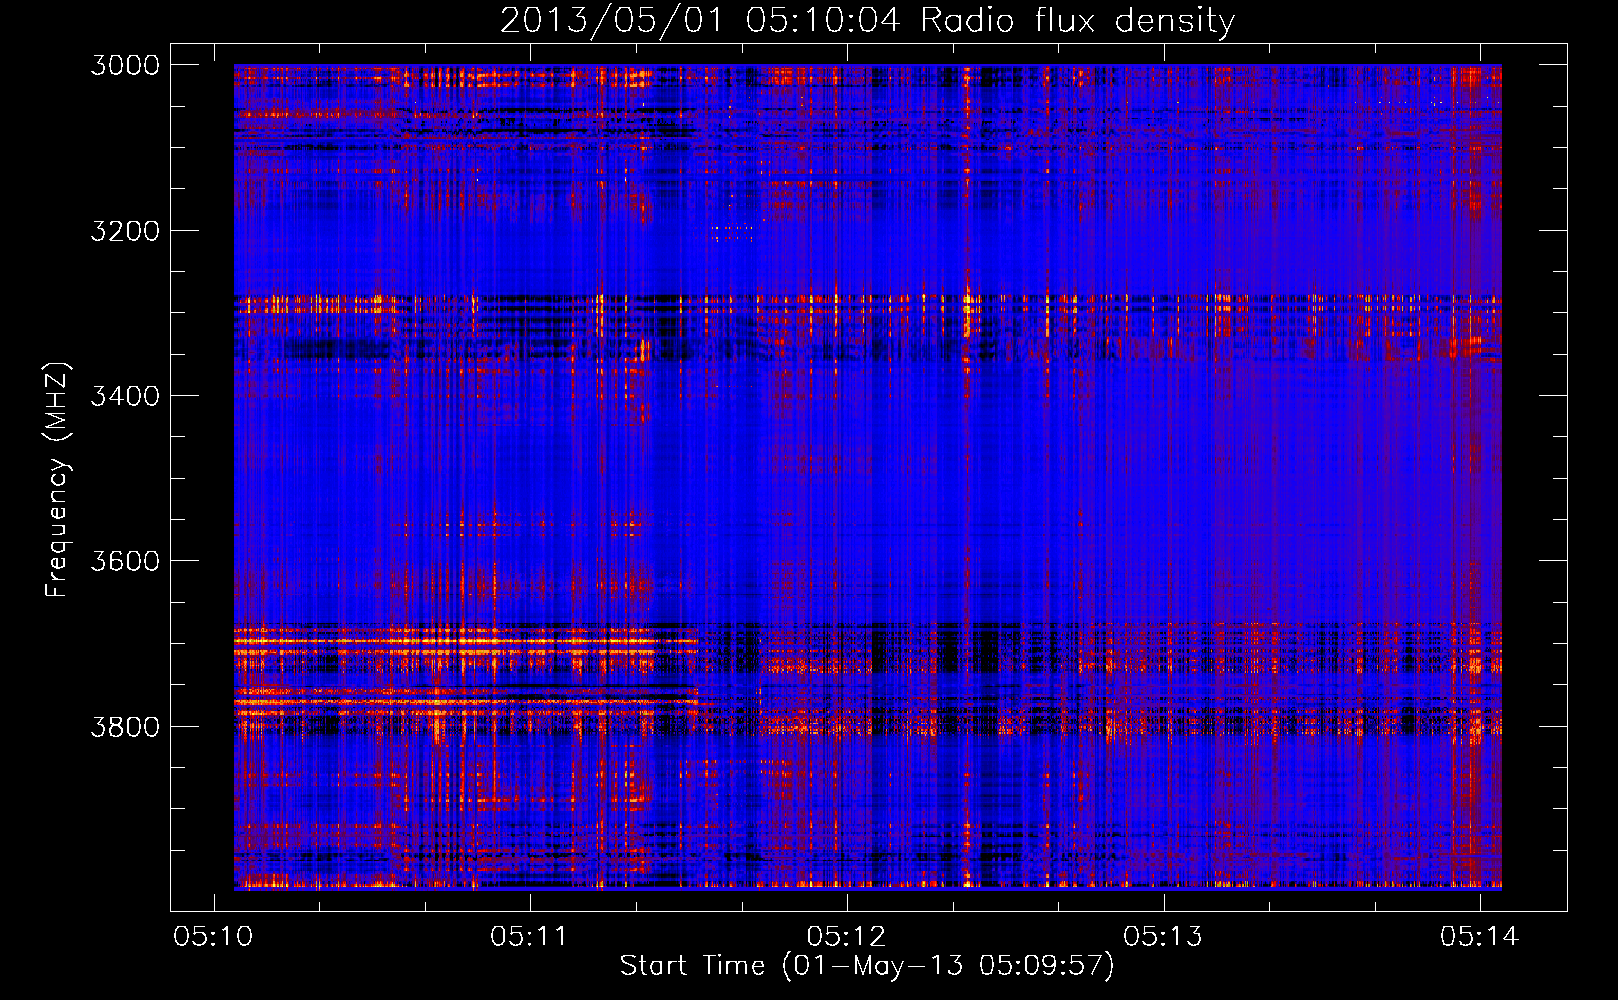
Task: Select the 3000 frequency tick label
Action: [x=125, y=65]
